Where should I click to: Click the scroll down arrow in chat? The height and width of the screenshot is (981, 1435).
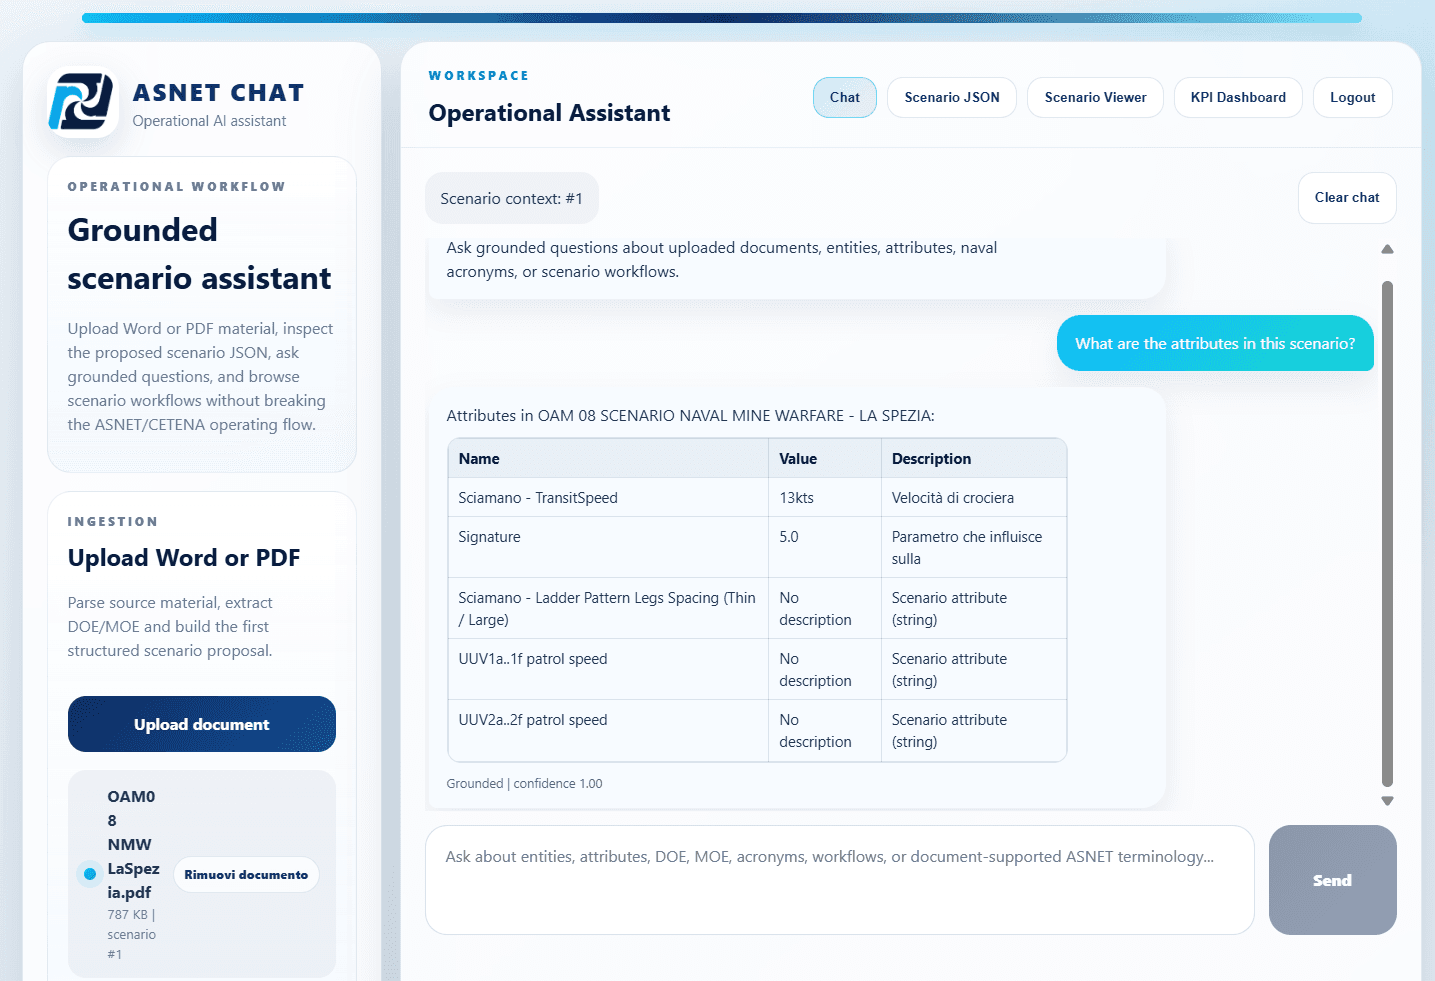click(x=1387, y=801)
